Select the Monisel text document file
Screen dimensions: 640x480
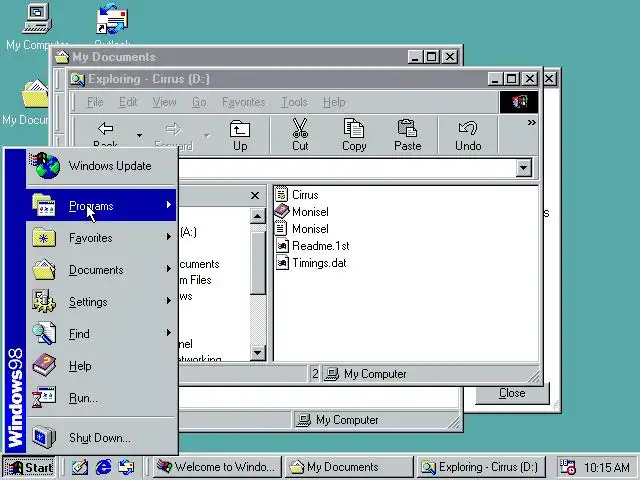coord(302,229)
